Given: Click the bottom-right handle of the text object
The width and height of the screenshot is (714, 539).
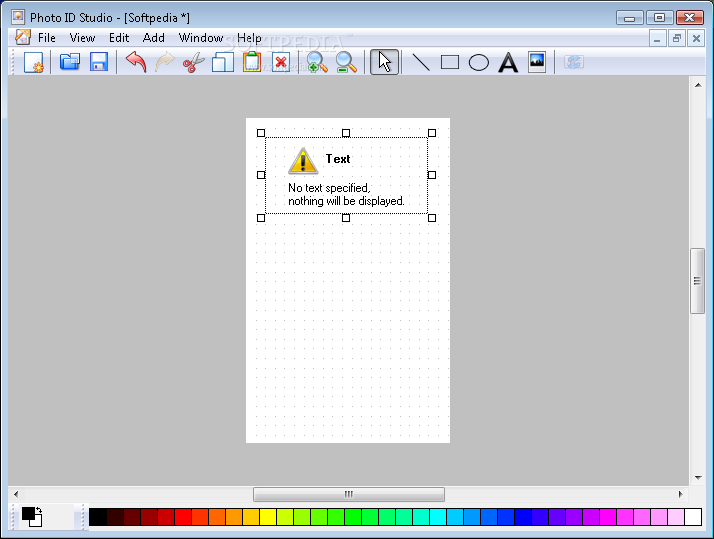Looking at the screenshot, I should tap(432, 218).
